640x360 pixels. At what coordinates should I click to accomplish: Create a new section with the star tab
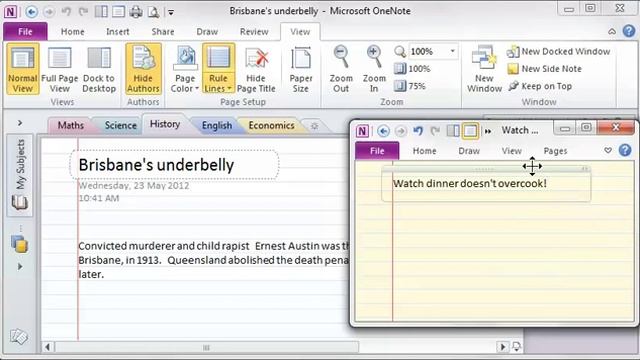(314, 126)
